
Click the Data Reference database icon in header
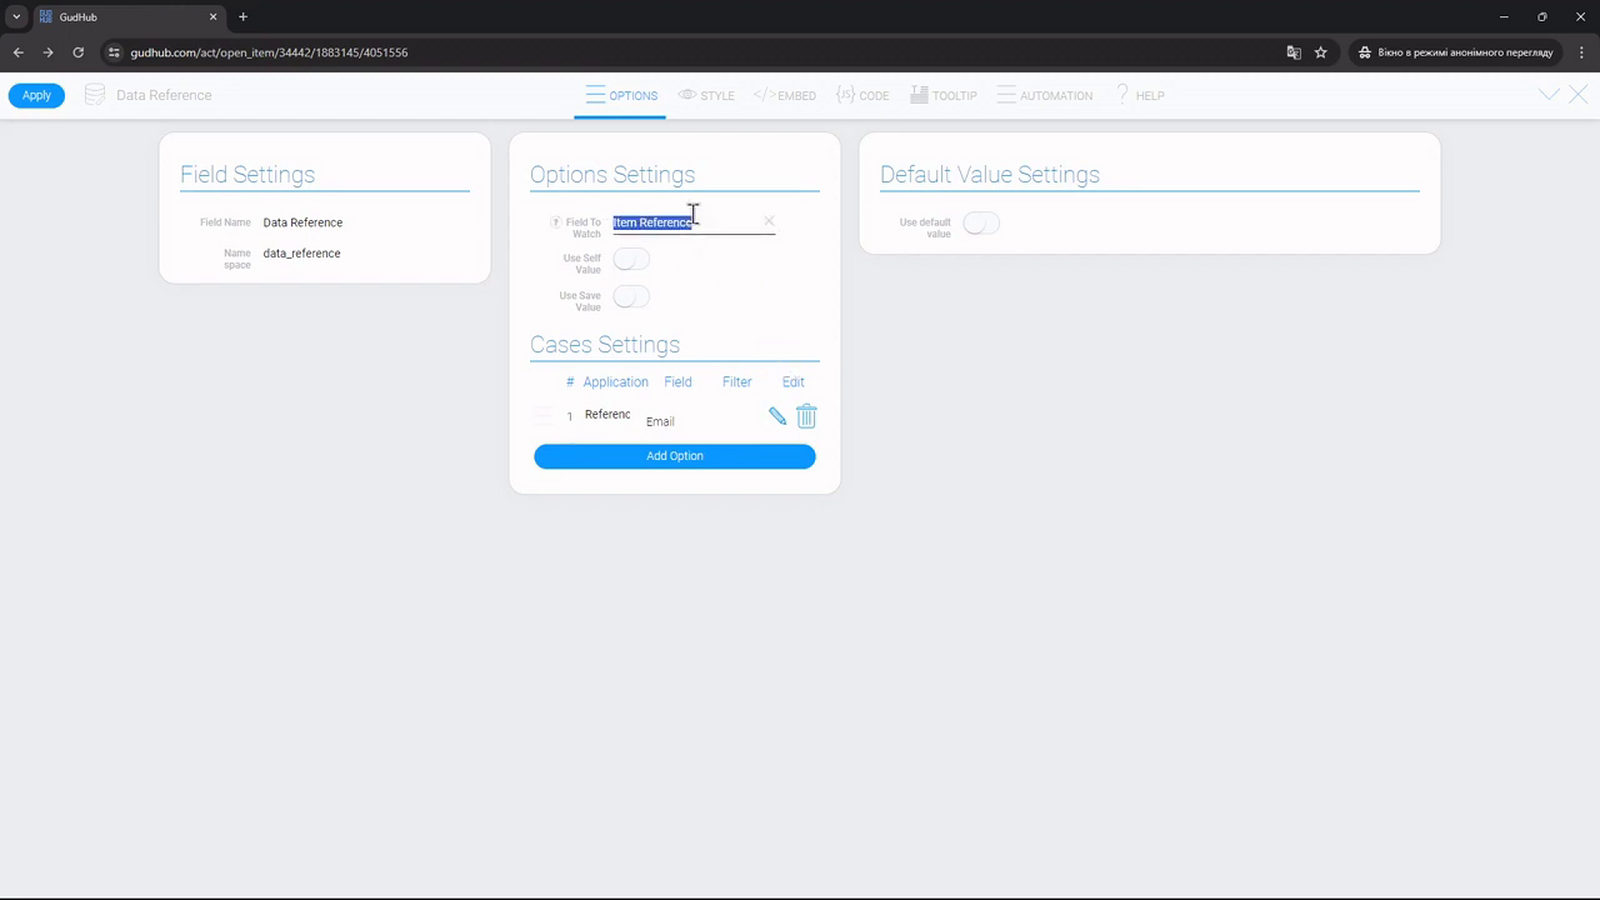click(95, 95)
